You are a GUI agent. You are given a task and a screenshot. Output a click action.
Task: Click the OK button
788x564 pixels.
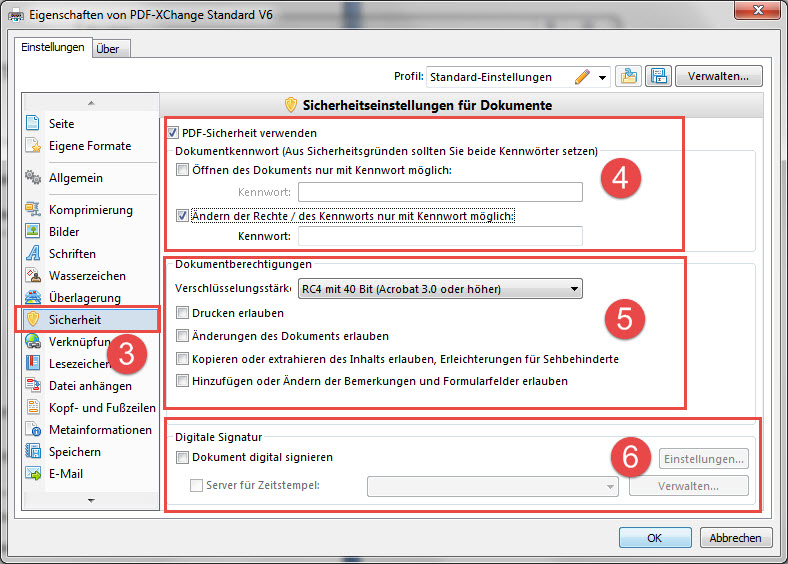[x=655, y=538]
